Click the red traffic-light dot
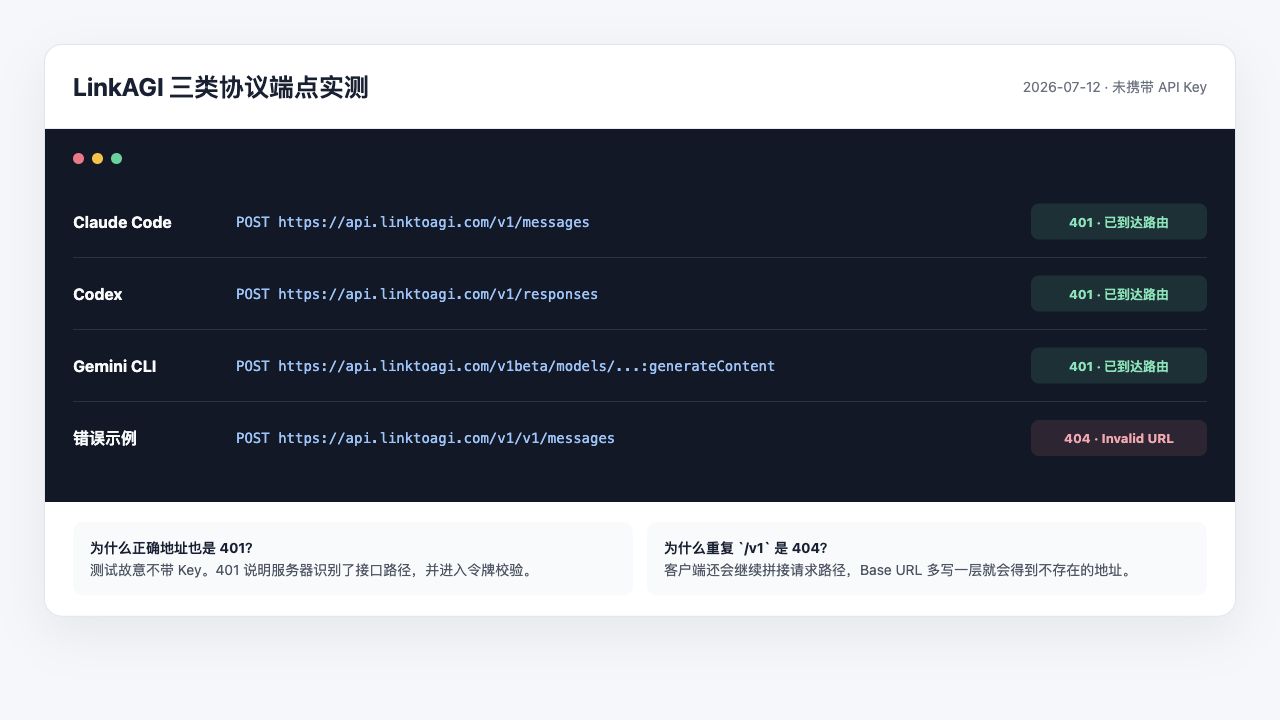Image resolution: width=1280 pixels, height=720 pixels. (x=78, y=158)
